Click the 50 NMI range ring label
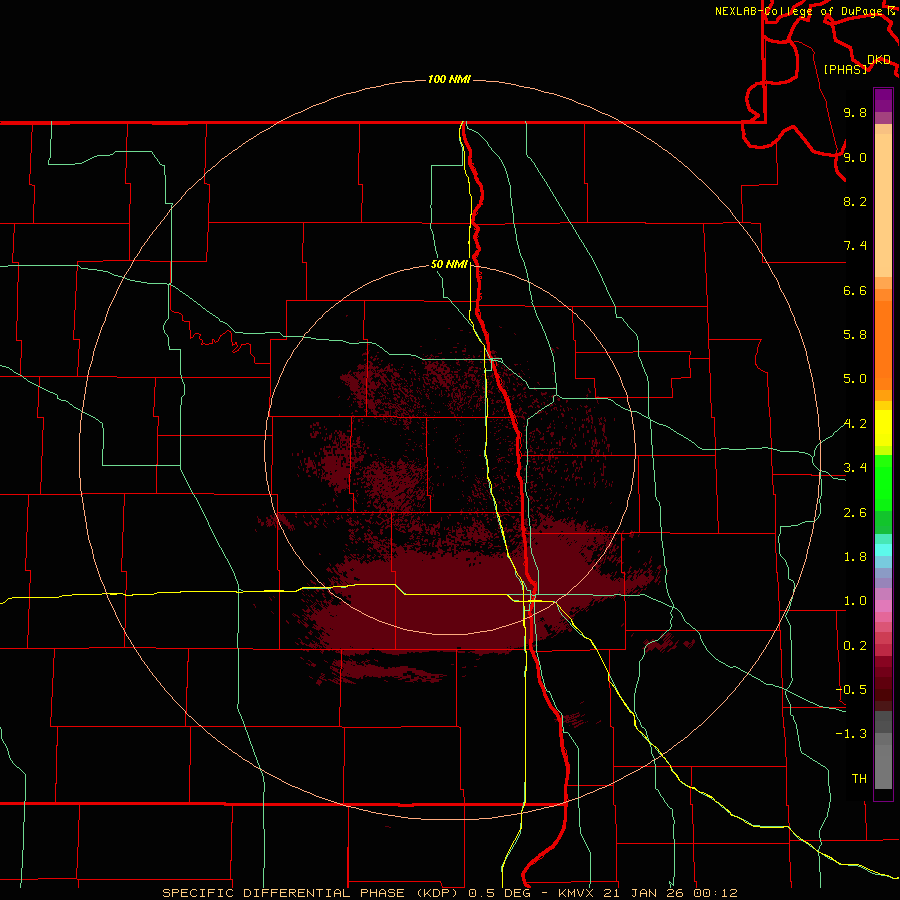900x900 pixels. (x=449, y=264)
